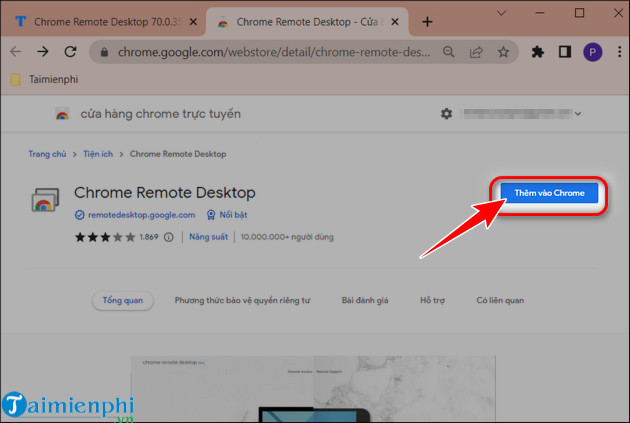Open remotedesktop.google.com publisher link
Image resolution: width=630 pixels, height=423 pixels.
[x=141, y=215]
